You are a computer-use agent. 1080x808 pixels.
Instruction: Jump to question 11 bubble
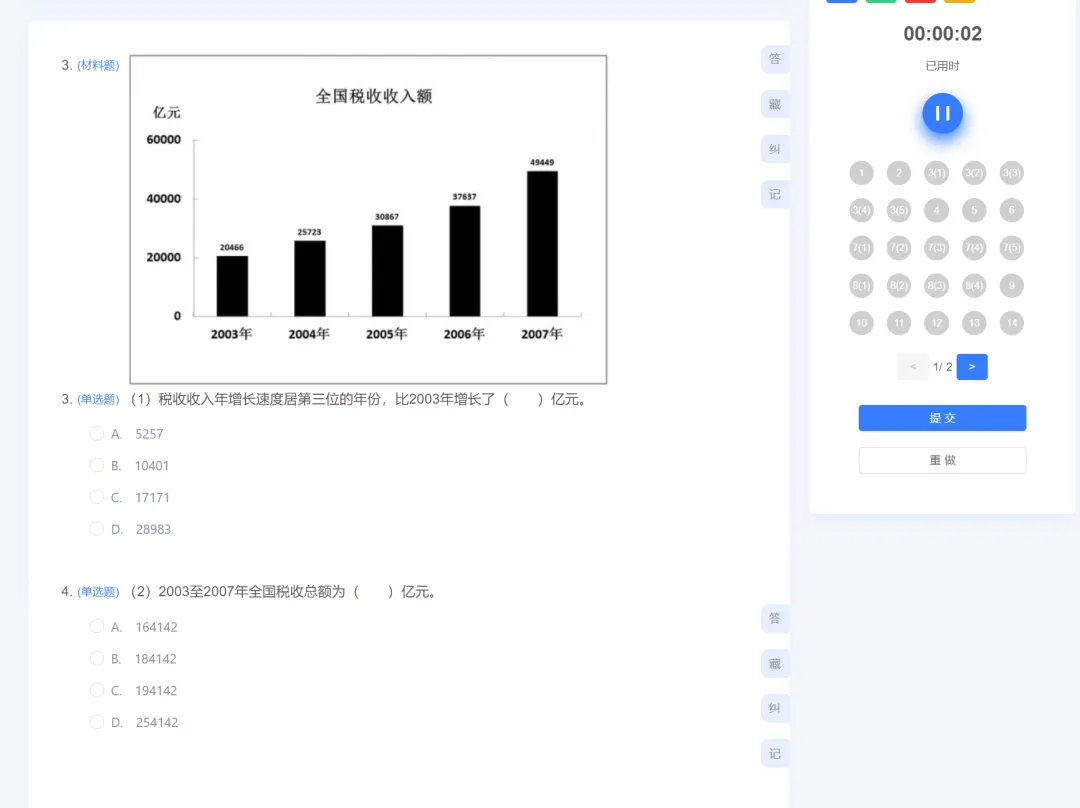(899, 323)
